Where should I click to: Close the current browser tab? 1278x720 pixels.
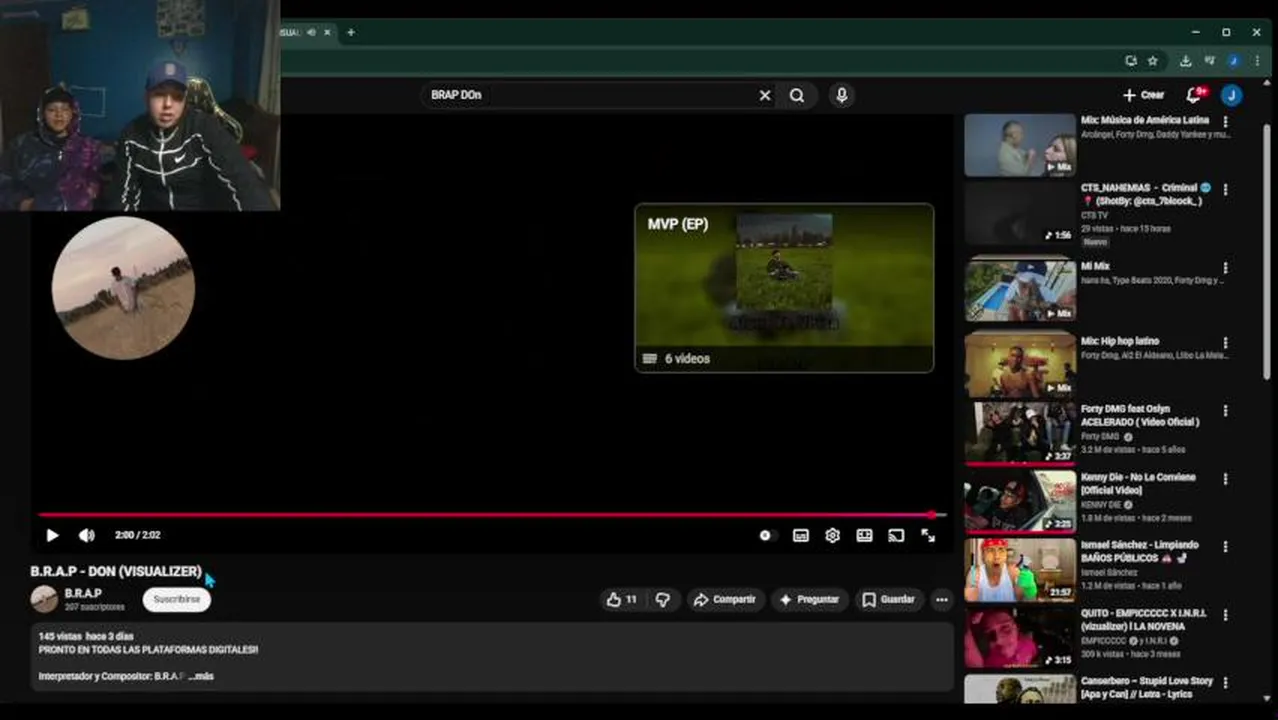click(327, 32)
